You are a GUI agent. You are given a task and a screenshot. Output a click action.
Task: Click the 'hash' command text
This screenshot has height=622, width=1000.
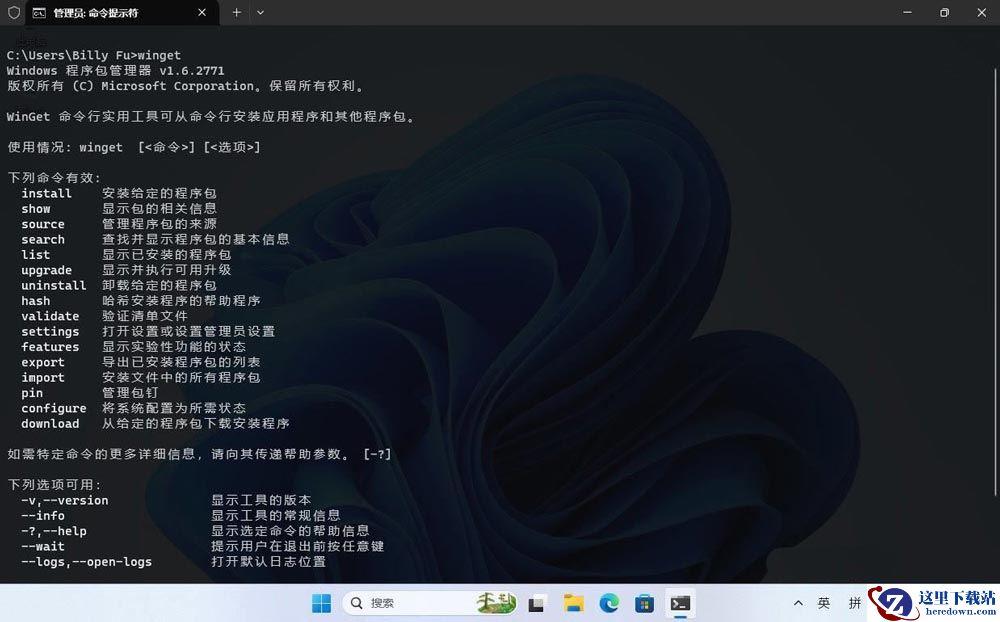36,300
